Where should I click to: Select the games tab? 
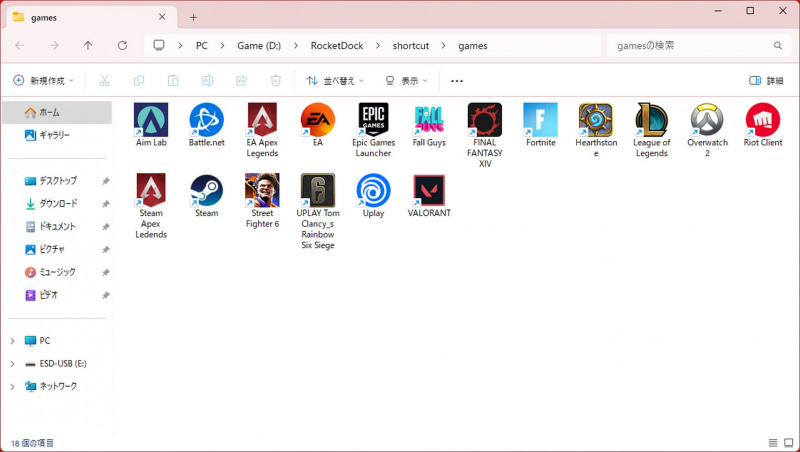click(92, 17)
